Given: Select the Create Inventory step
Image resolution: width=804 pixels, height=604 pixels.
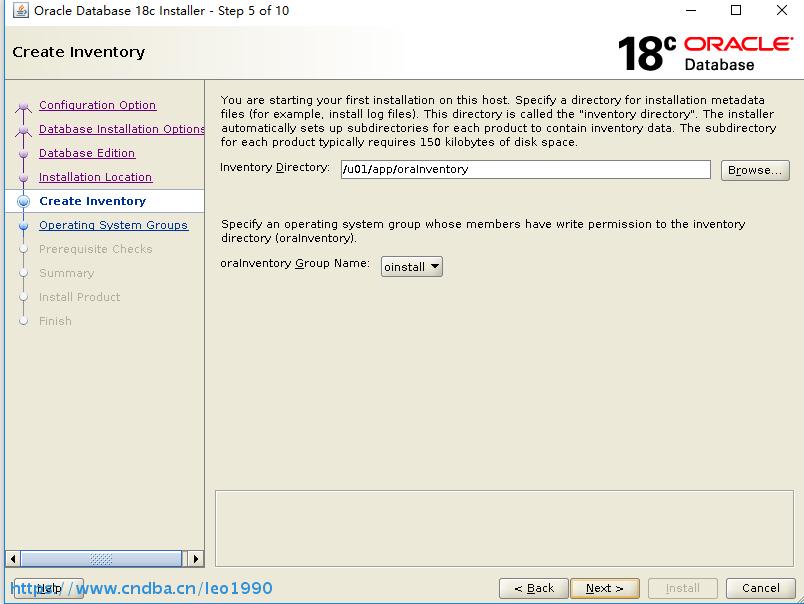Looking at the screenshot, I should pyautogui.click(x=92, y=201).
